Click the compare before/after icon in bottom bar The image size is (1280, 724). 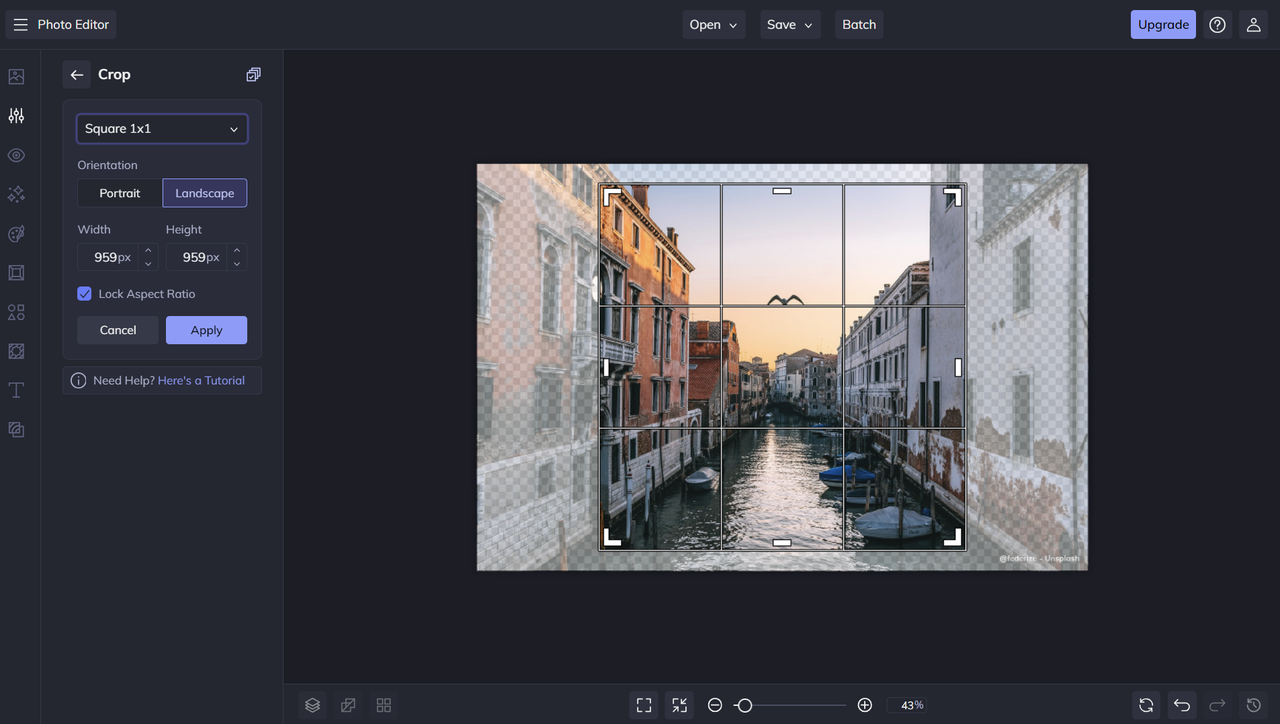[348, 705]
